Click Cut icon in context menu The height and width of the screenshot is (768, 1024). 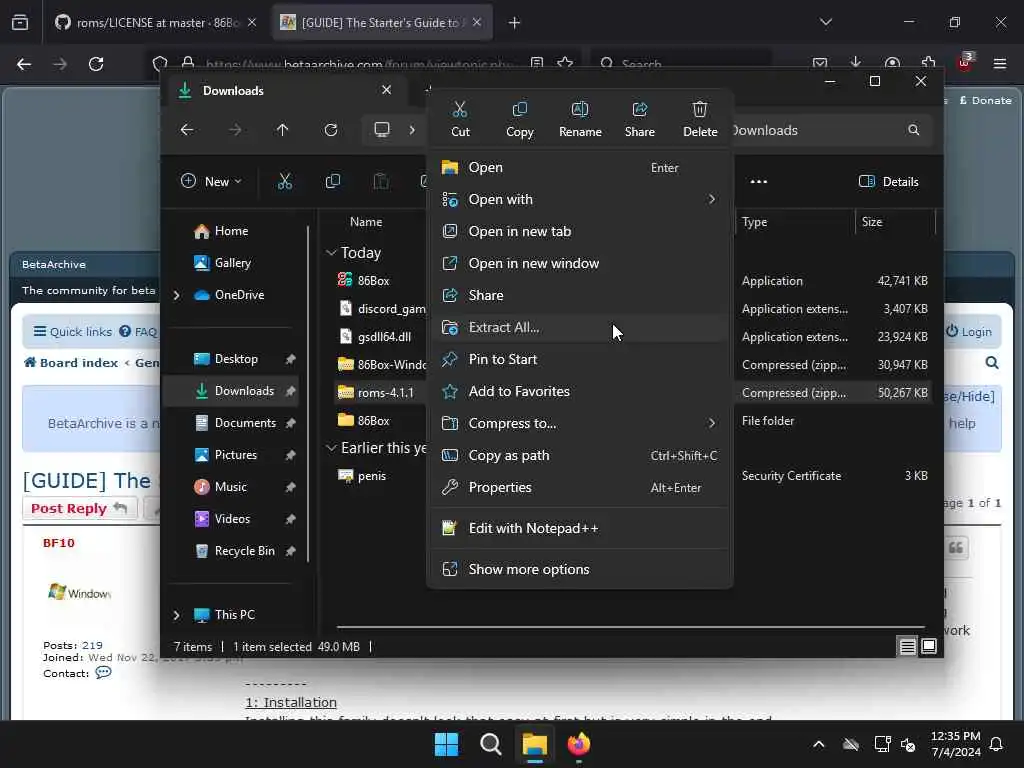[460, 119]
